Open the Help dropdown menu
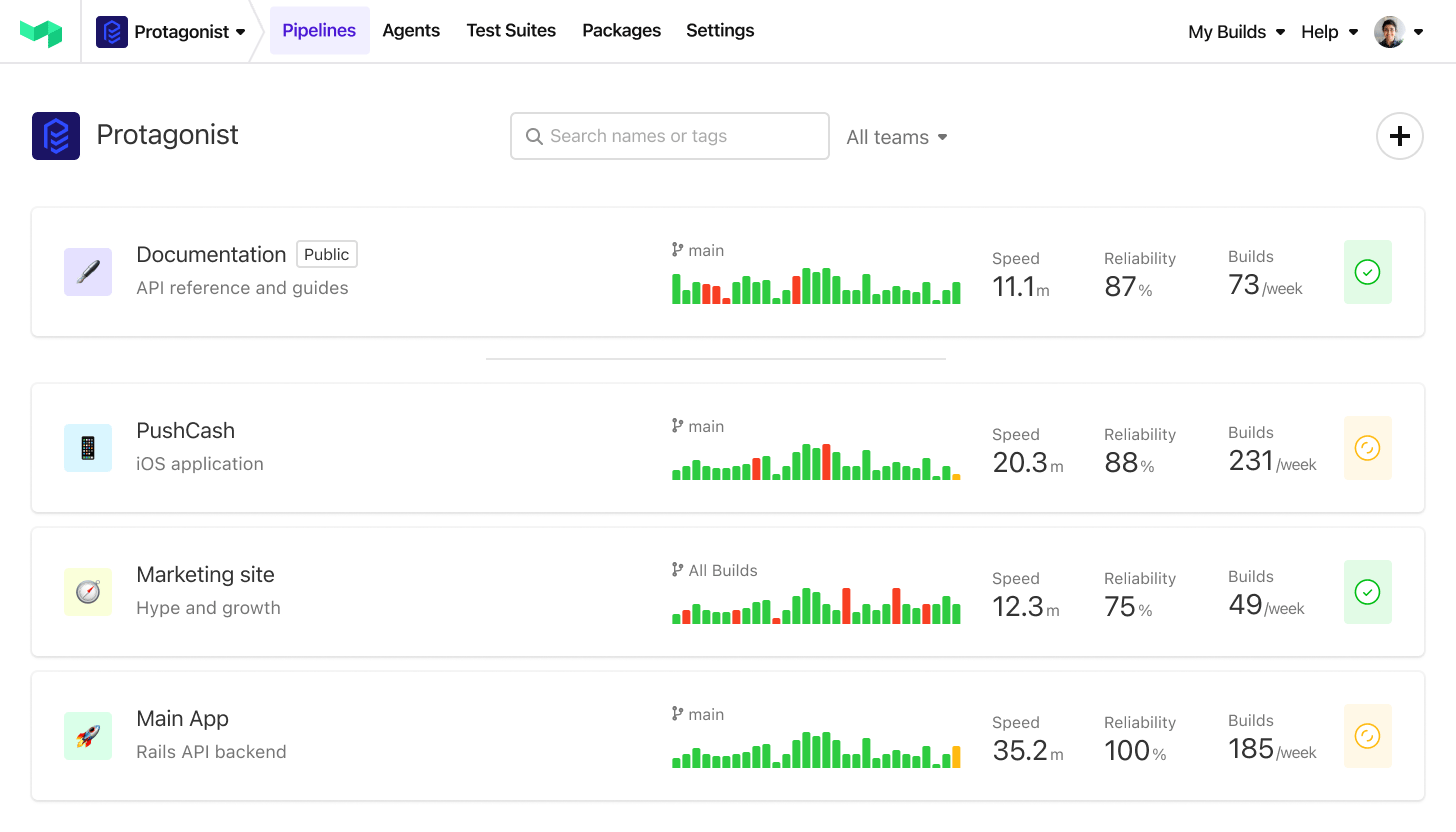1456x832 pixels. coord(1328,31)
